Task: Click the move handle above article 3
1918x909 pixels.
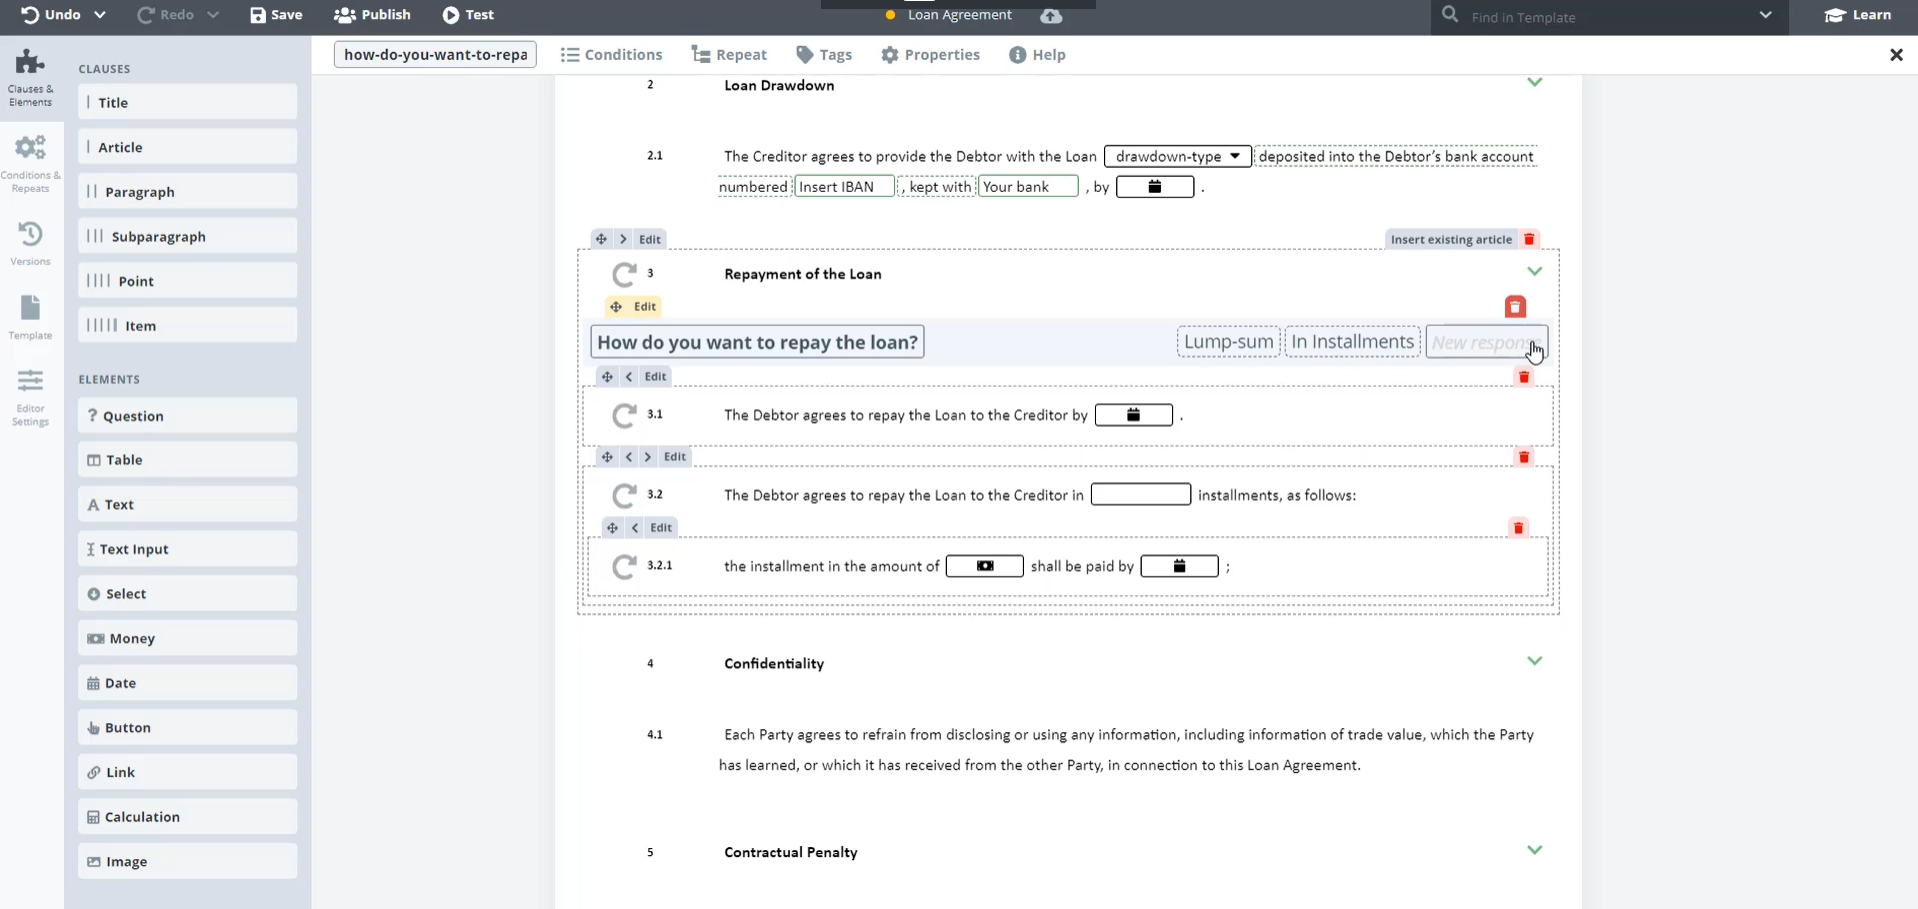Action: coord(601,239)
